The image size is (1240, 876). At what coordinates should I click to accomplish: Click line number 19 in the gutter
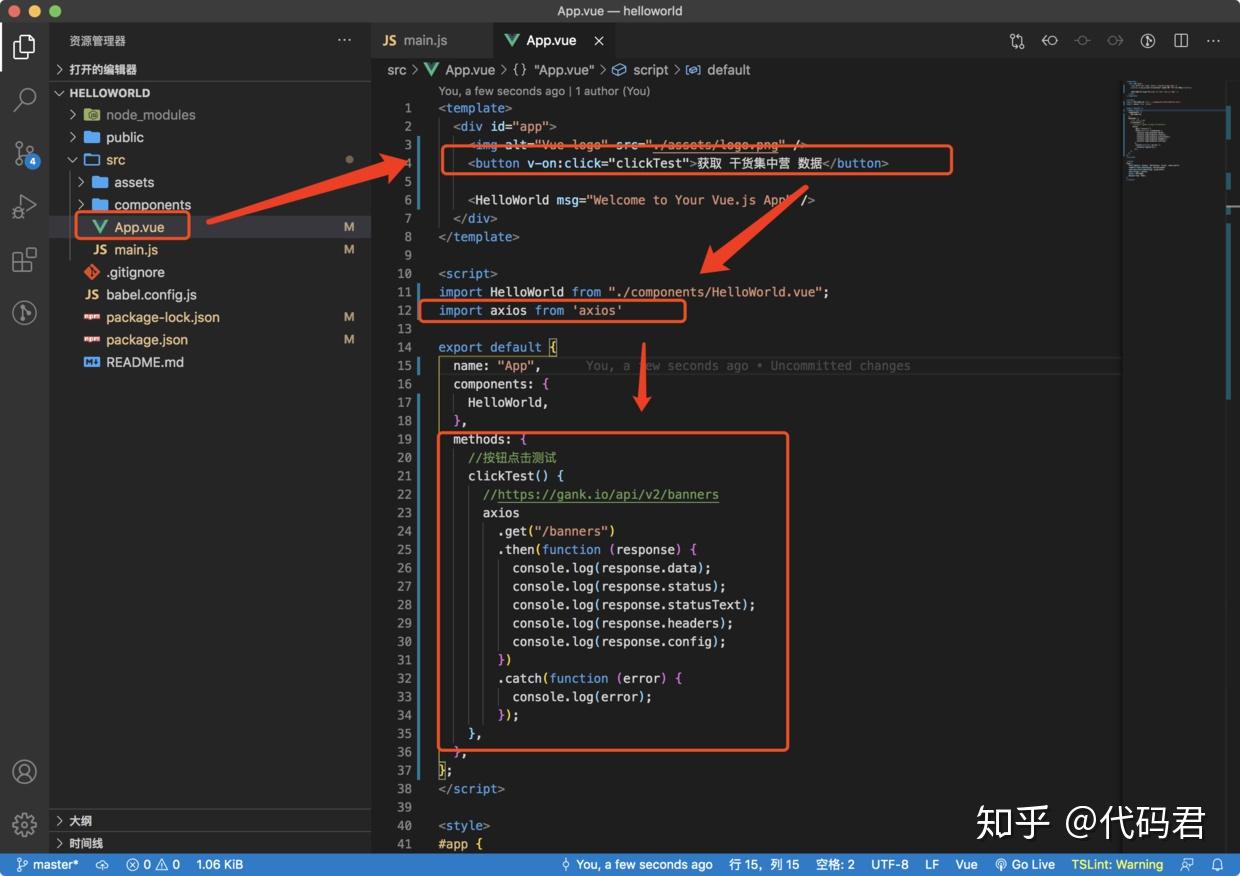coord(404,440)
